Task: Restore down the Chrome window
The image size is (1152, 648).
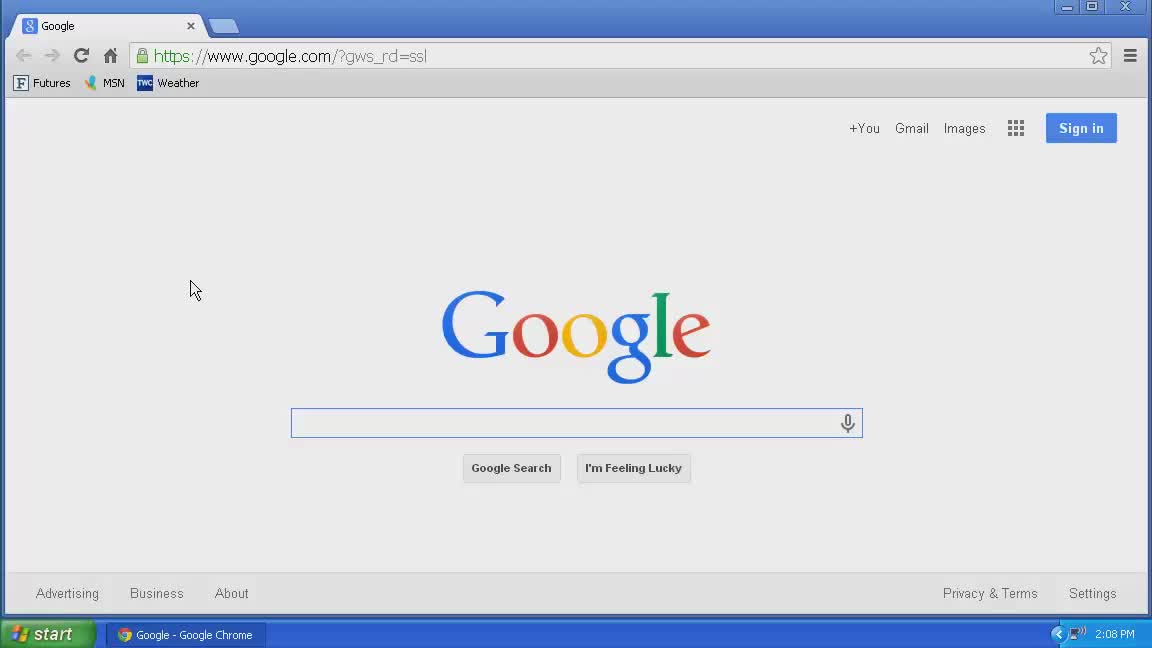Action: point(1092,7)
